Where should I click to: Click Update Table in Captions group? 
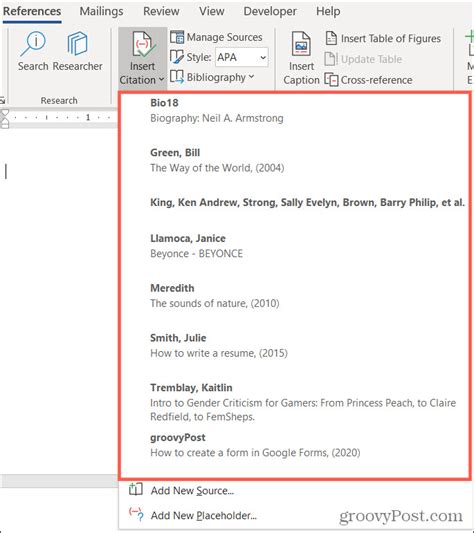[x=363, y=59]
